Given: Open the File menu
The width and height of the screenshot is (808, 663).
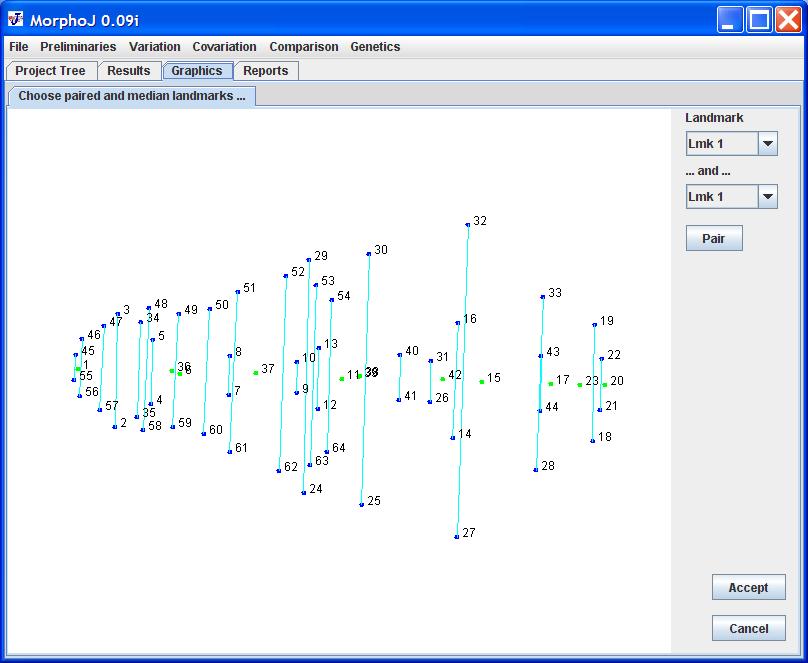Looking at the screenshot, I should (x=18, y=47).
